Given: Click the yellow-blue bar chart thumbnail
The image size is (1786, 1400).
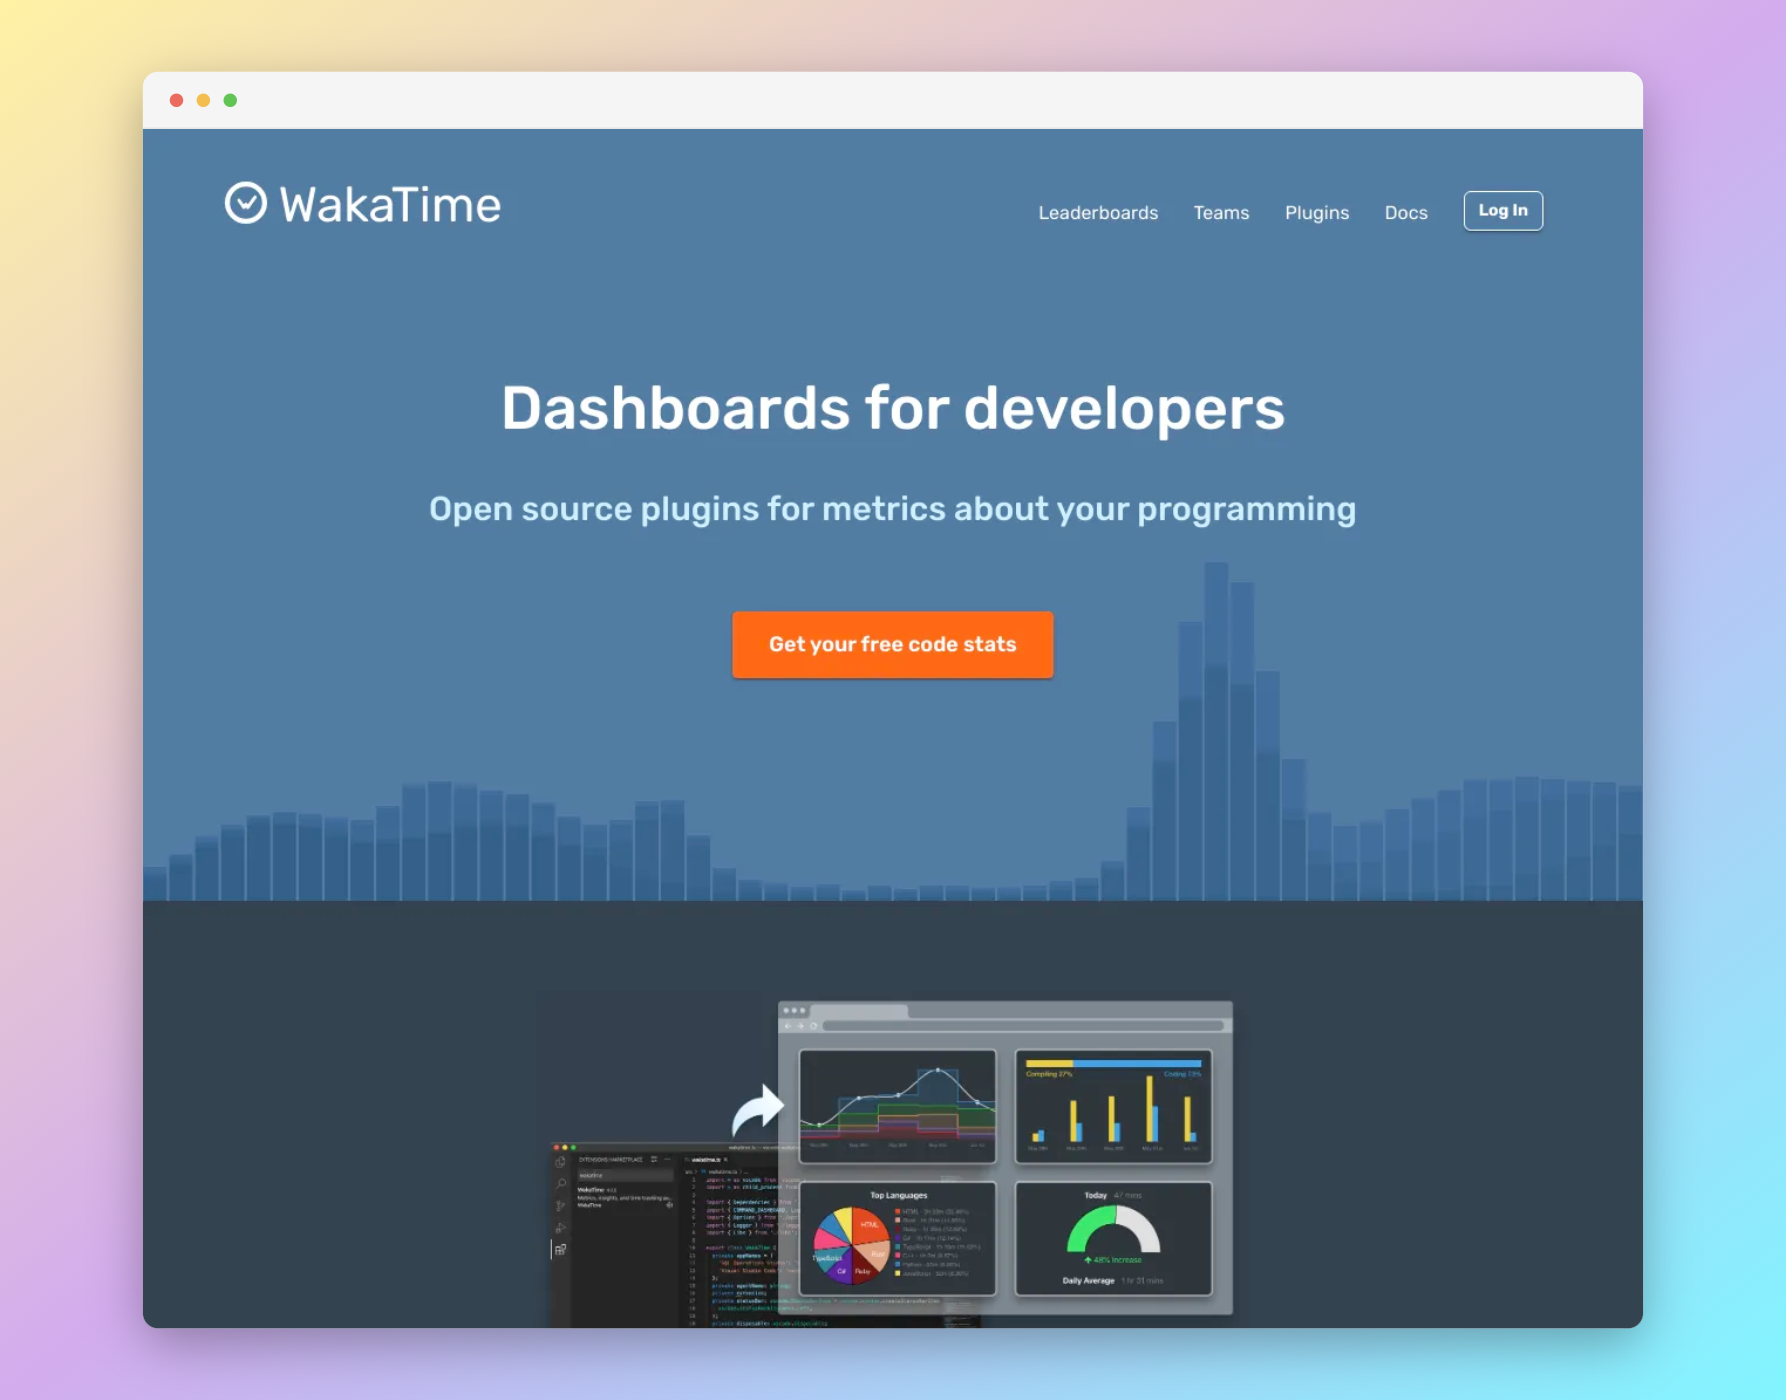Looking at the screenshot, I should [x=1114, y=1106].
